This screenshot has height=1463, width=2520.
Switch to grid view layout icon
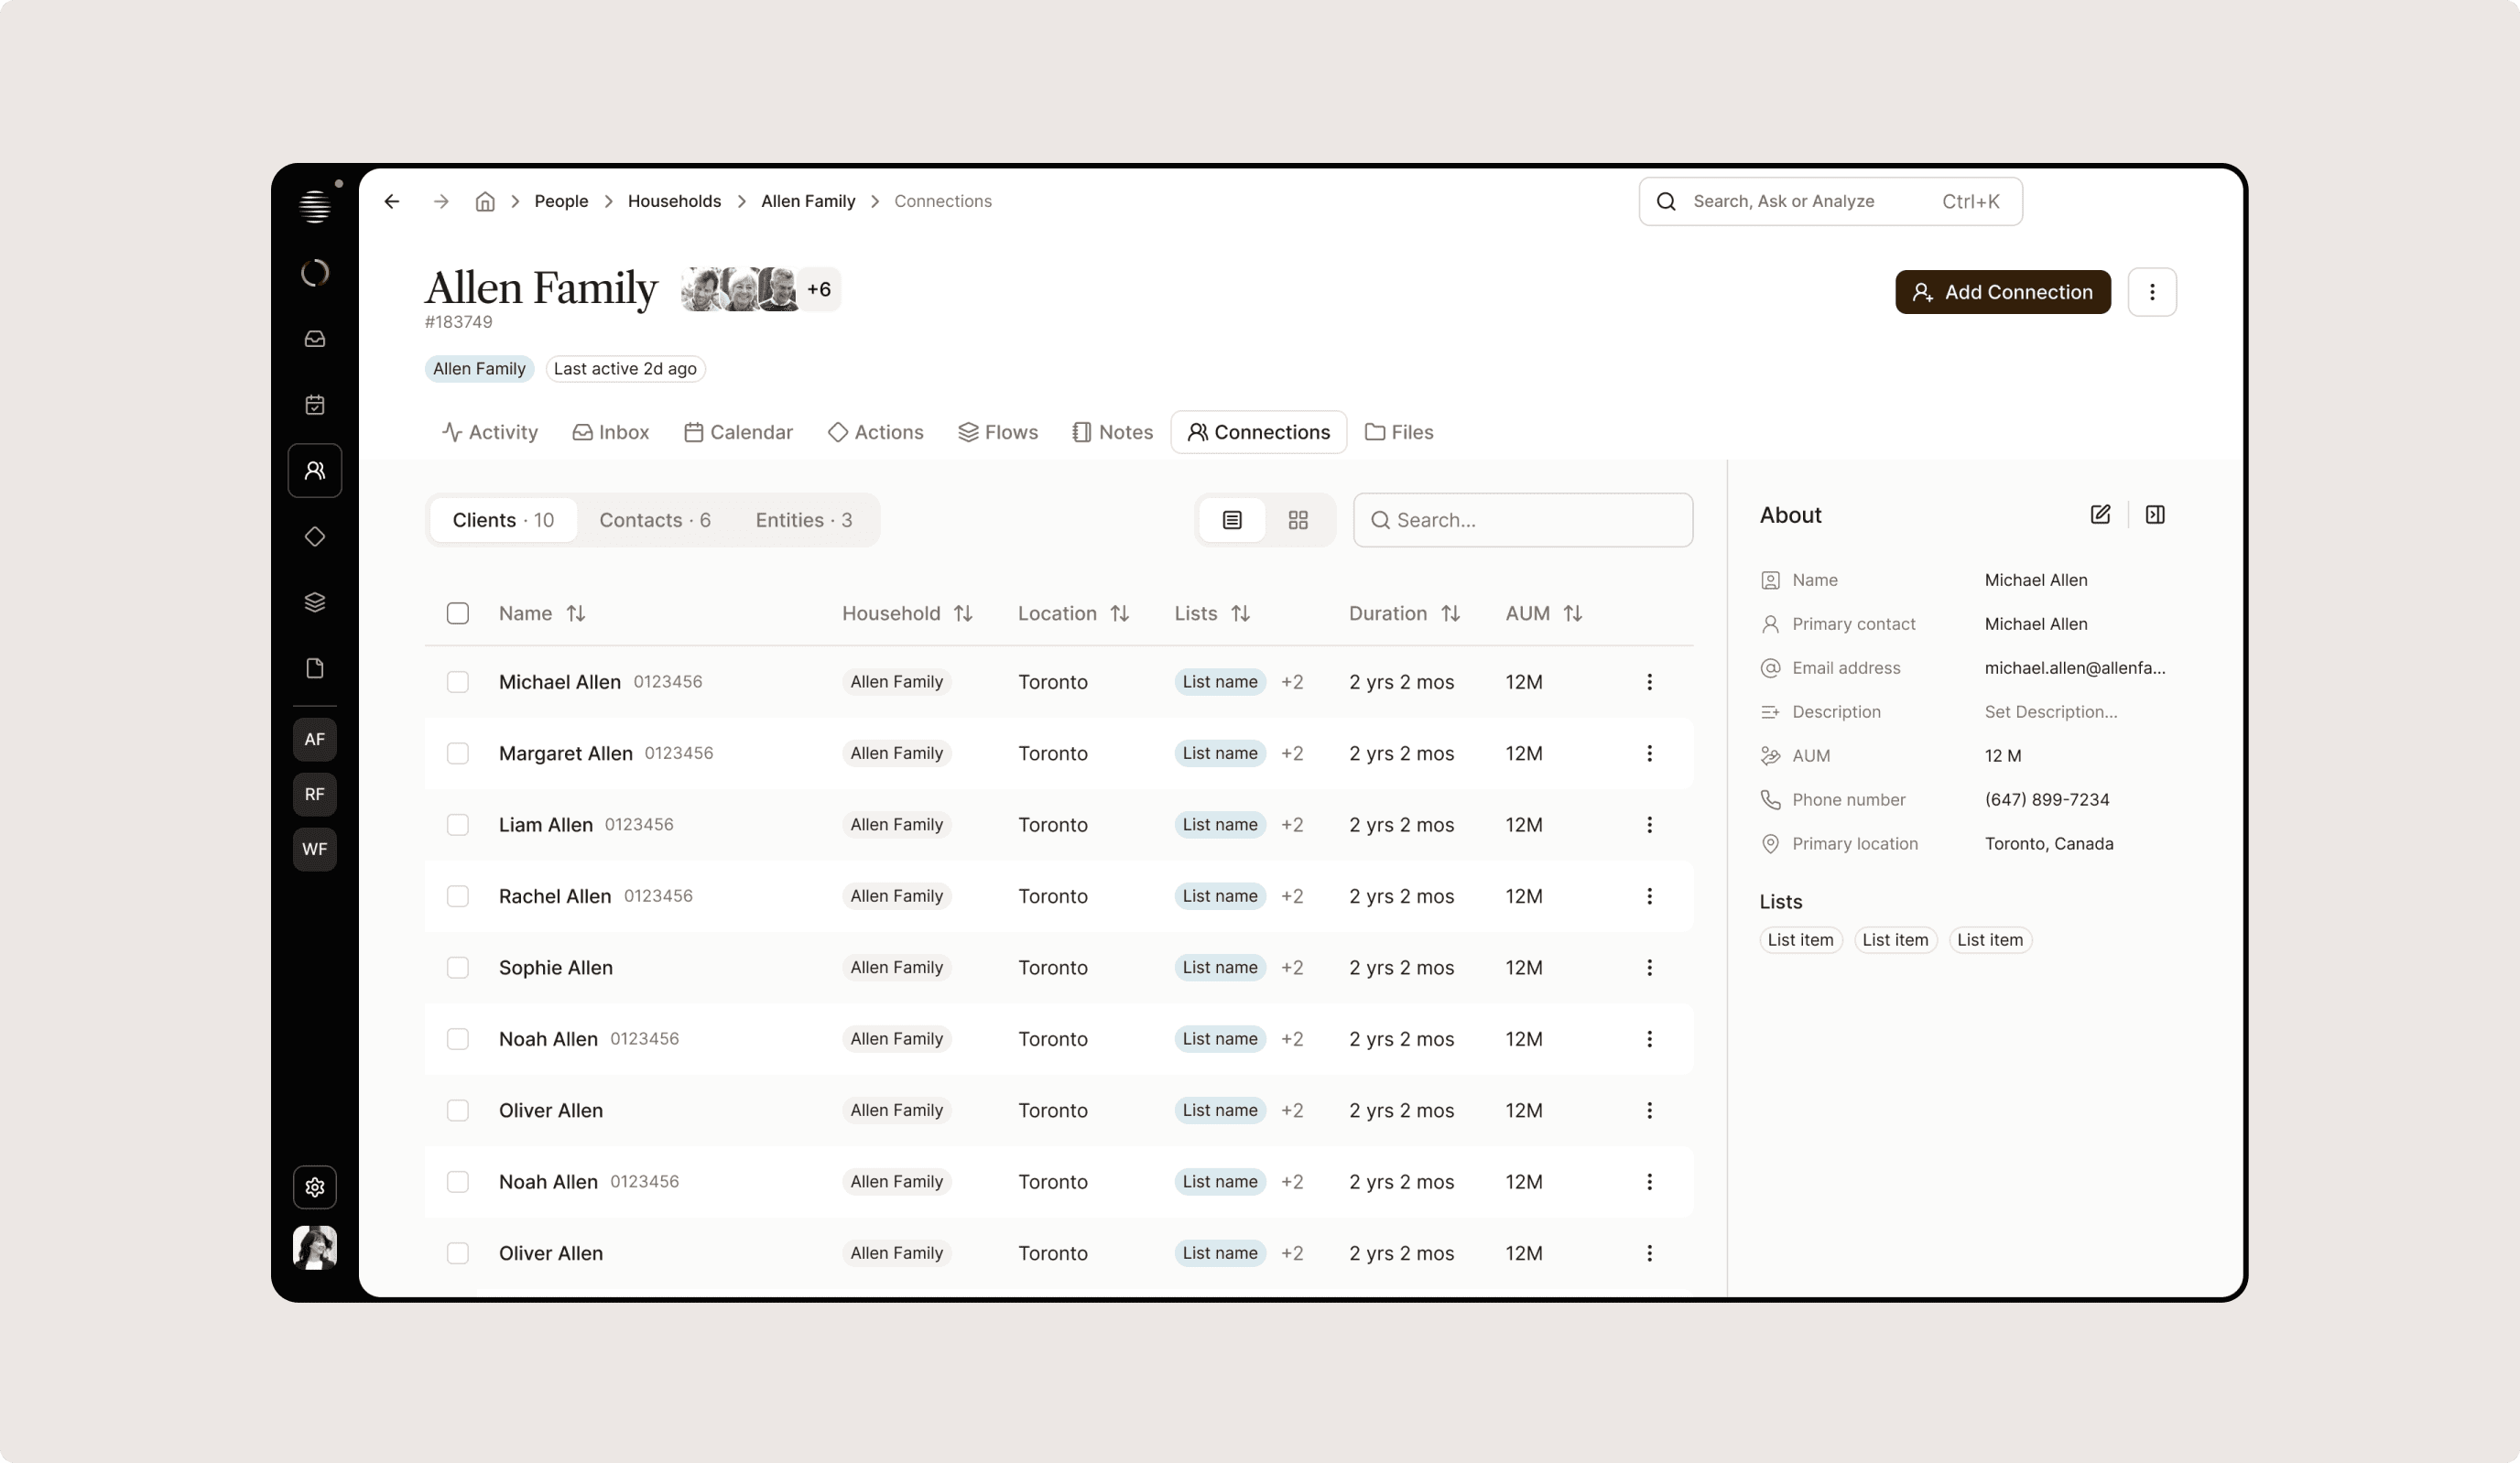click(x=1298, y=520)
